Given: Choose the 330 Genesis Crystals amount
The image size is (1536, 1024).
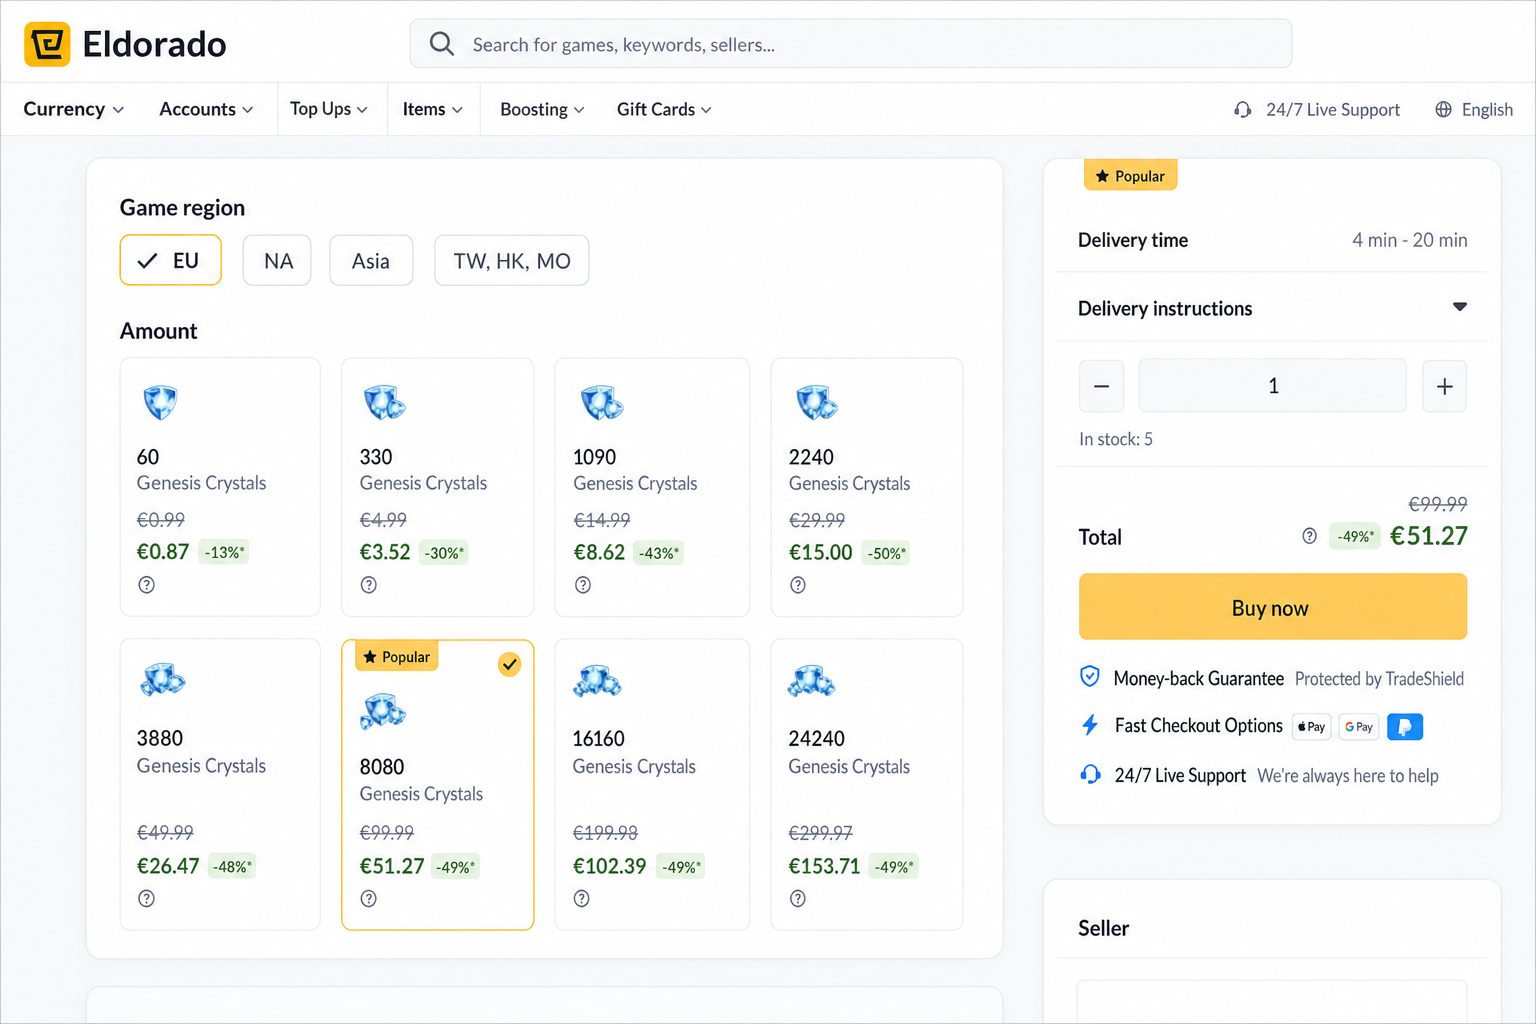Looking at the screenshot, I should point(438,487).
